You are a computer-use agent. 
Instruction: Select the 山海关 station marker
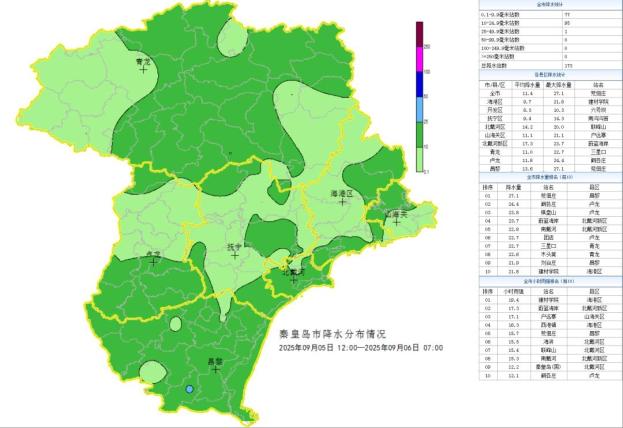(x=396, y=220)
